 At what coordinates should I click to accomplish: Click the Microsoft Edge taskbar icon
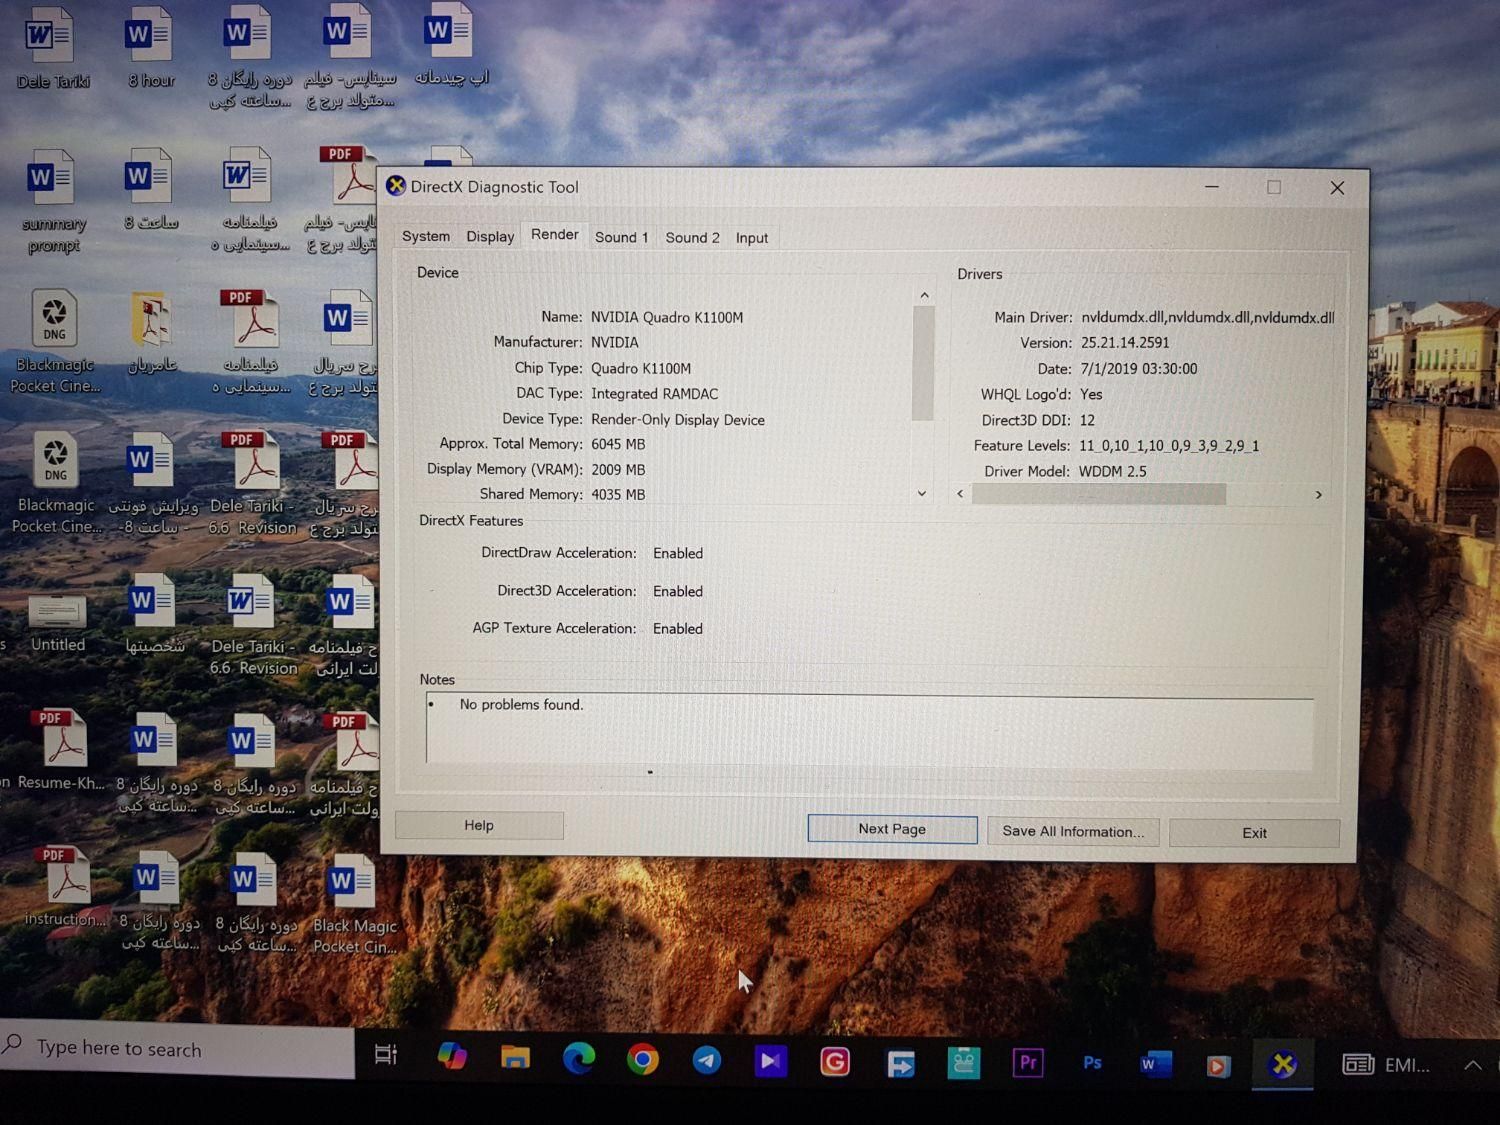(x=578, y=1058)
